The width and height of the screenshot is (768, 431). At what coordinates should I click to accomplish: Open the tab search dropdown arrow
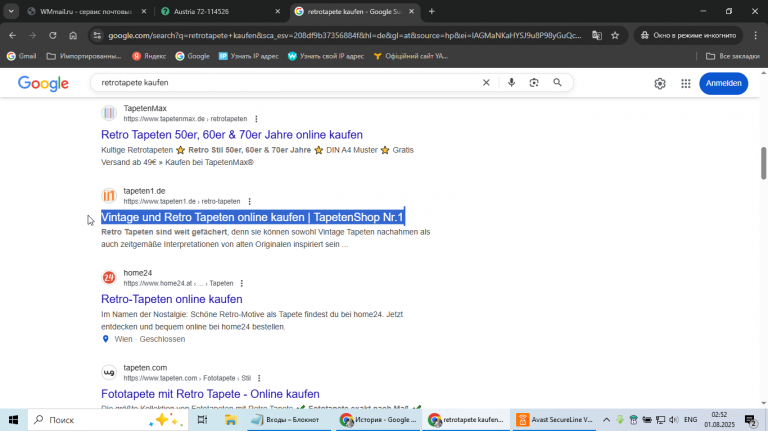point(11,11)
